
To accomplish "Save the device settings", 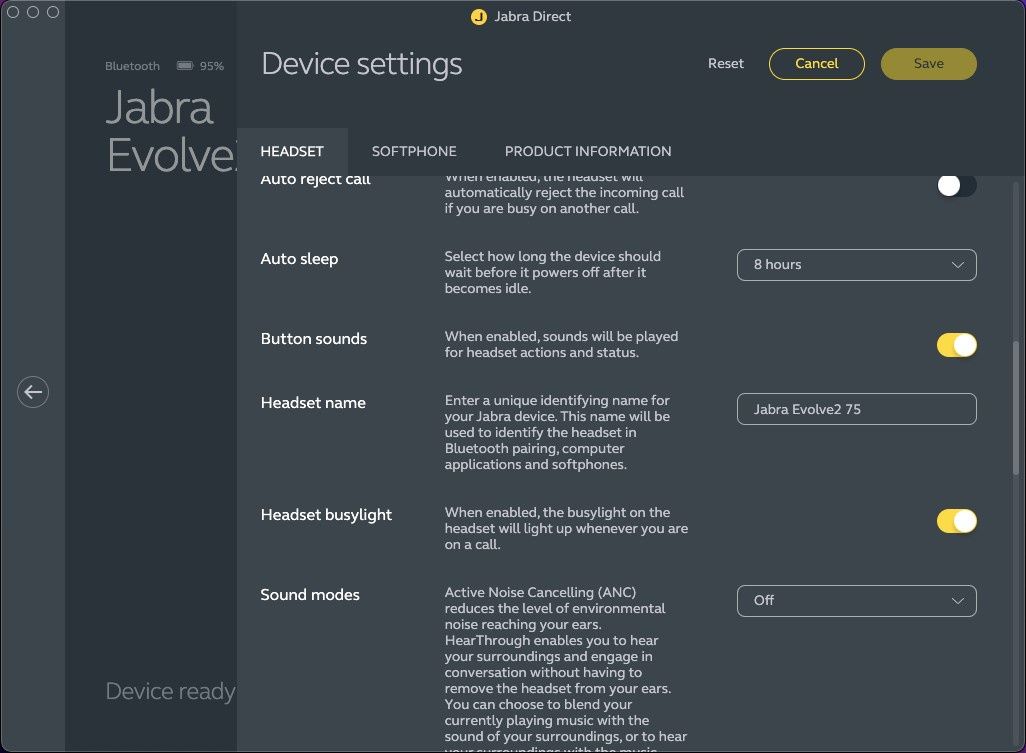I will [x=929, y=63].
